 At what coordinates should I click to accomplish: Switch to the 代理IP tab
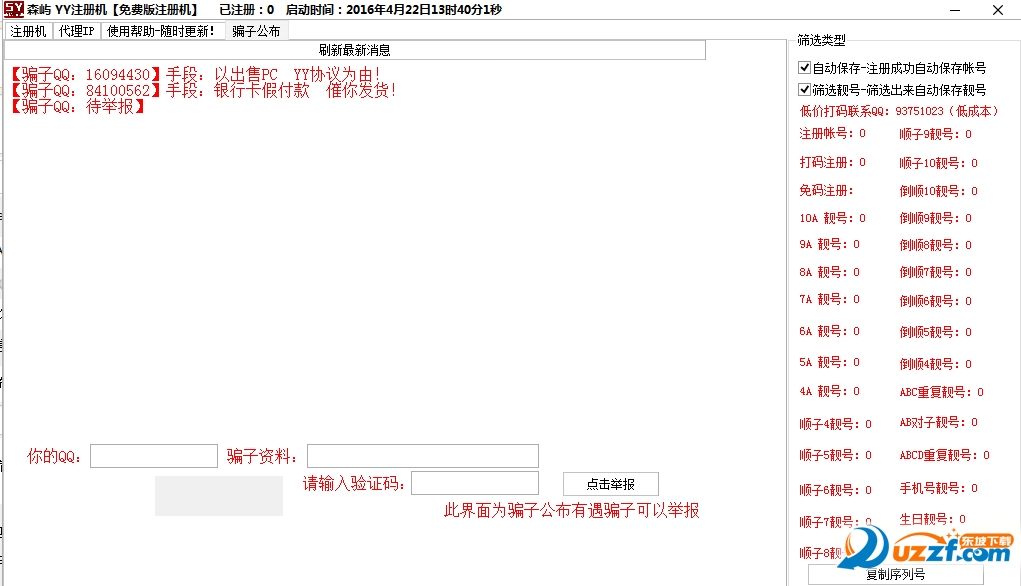pos(77,31)
